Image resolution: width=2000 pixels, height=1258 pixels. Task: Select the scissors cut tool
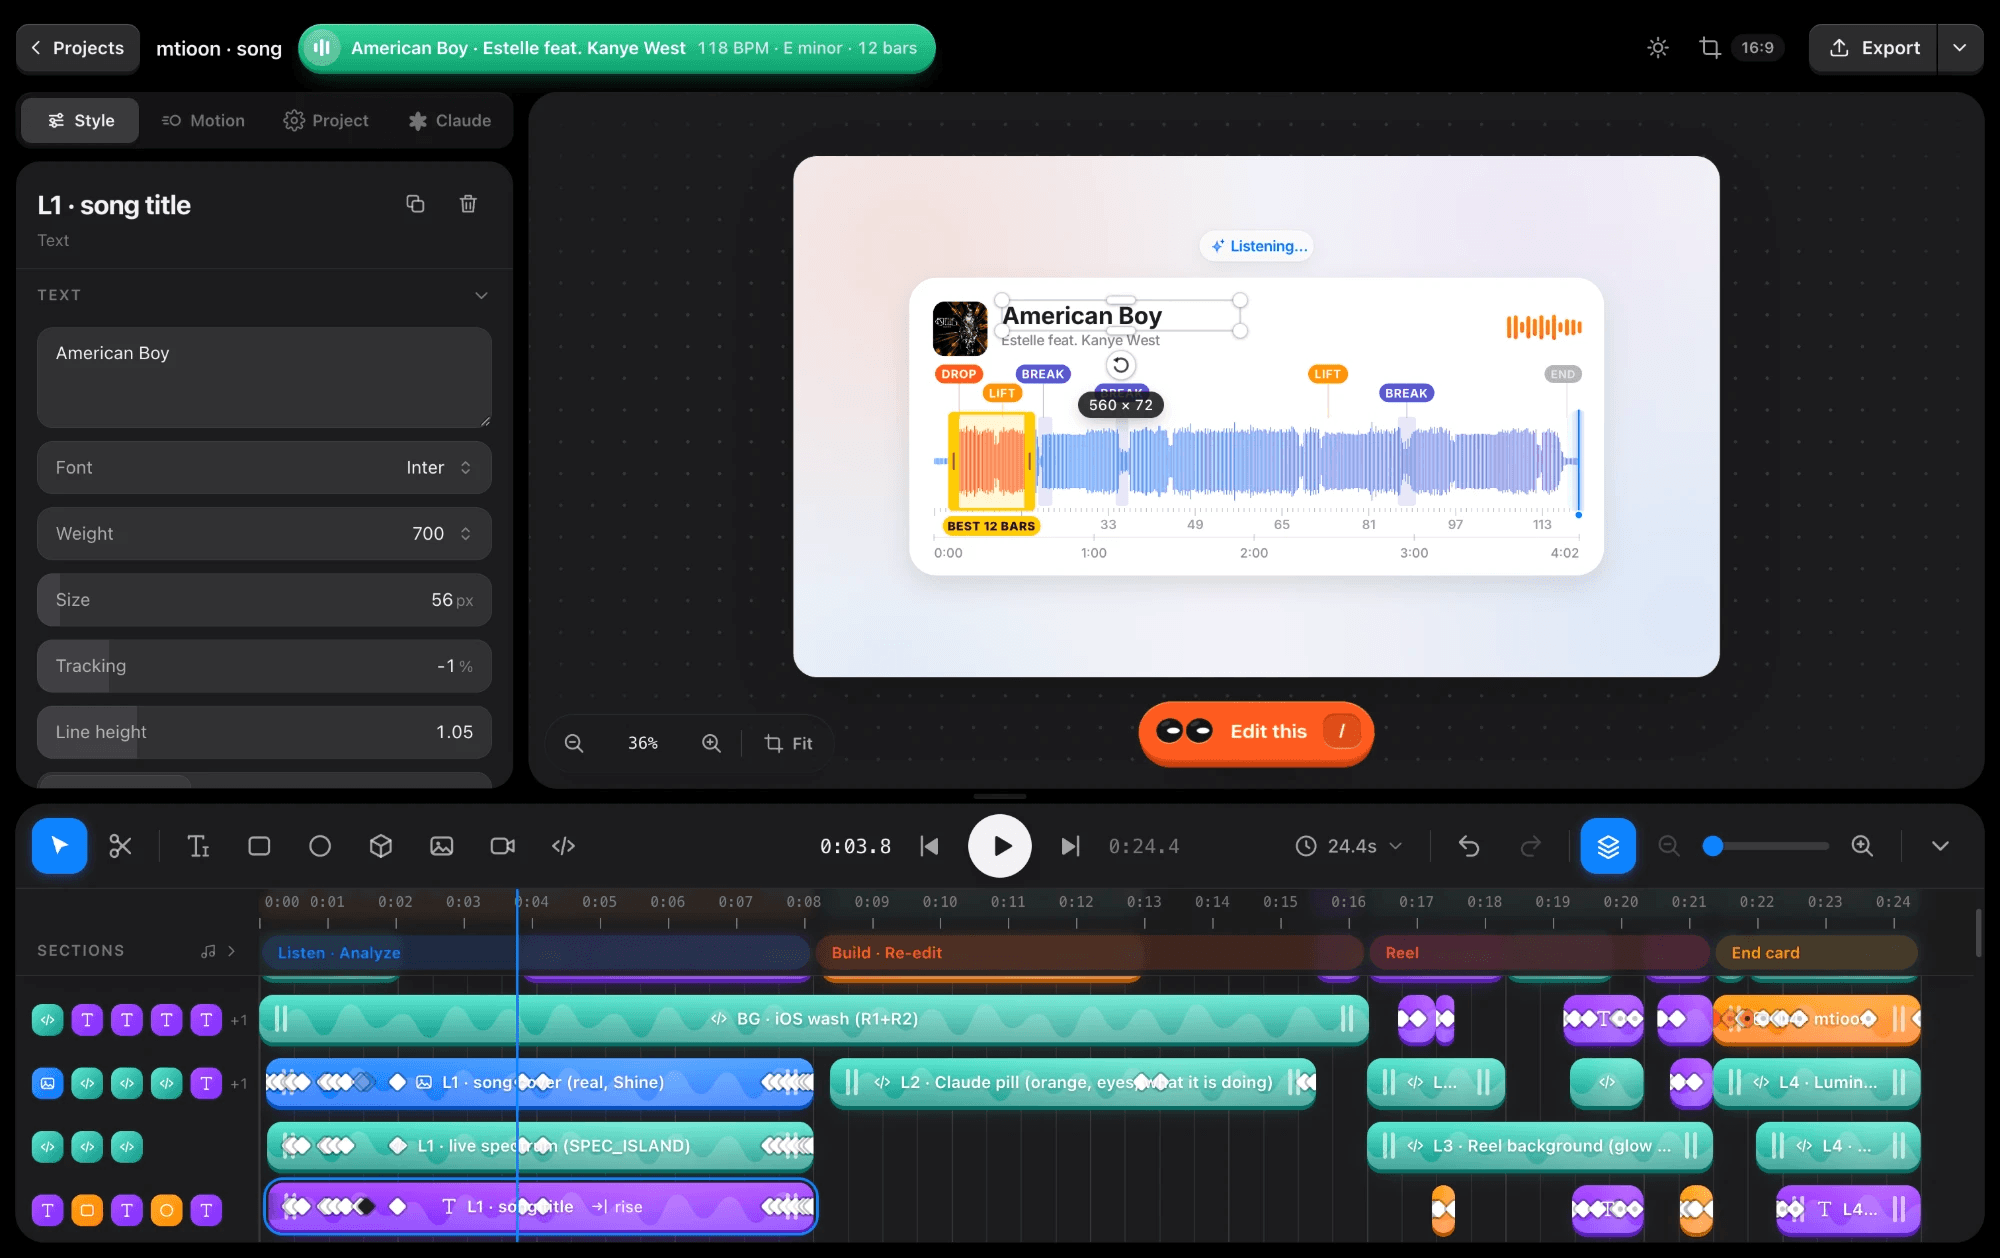pos(120,846)
